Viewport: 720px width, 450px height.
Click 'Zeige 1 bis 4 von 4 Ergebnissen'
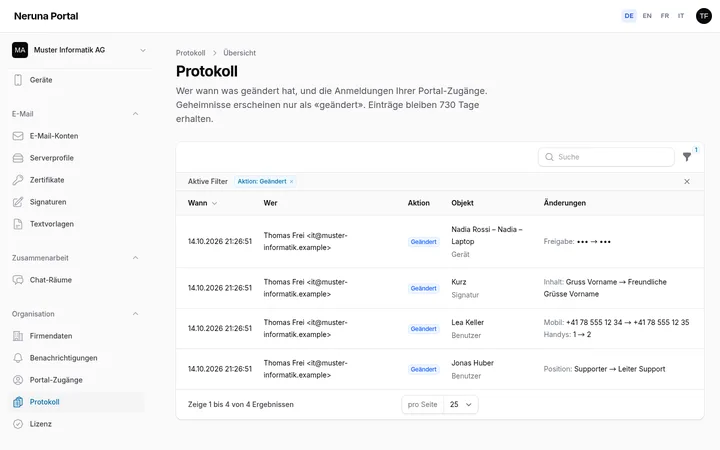coord(241,405)
